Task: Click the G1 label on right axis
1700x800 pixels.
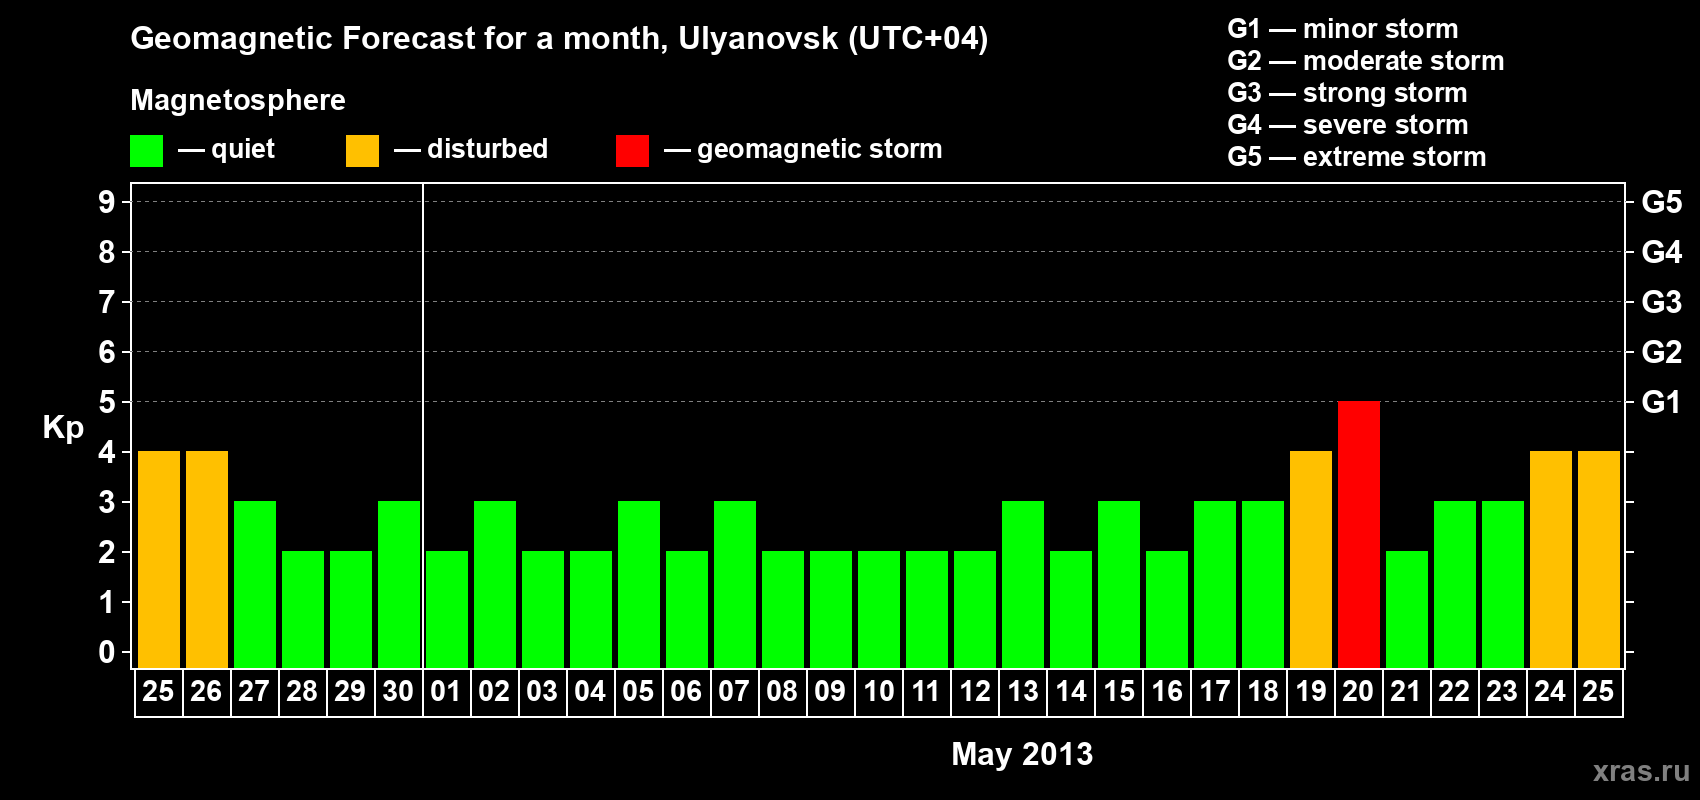Action: tap(1661, 402)
